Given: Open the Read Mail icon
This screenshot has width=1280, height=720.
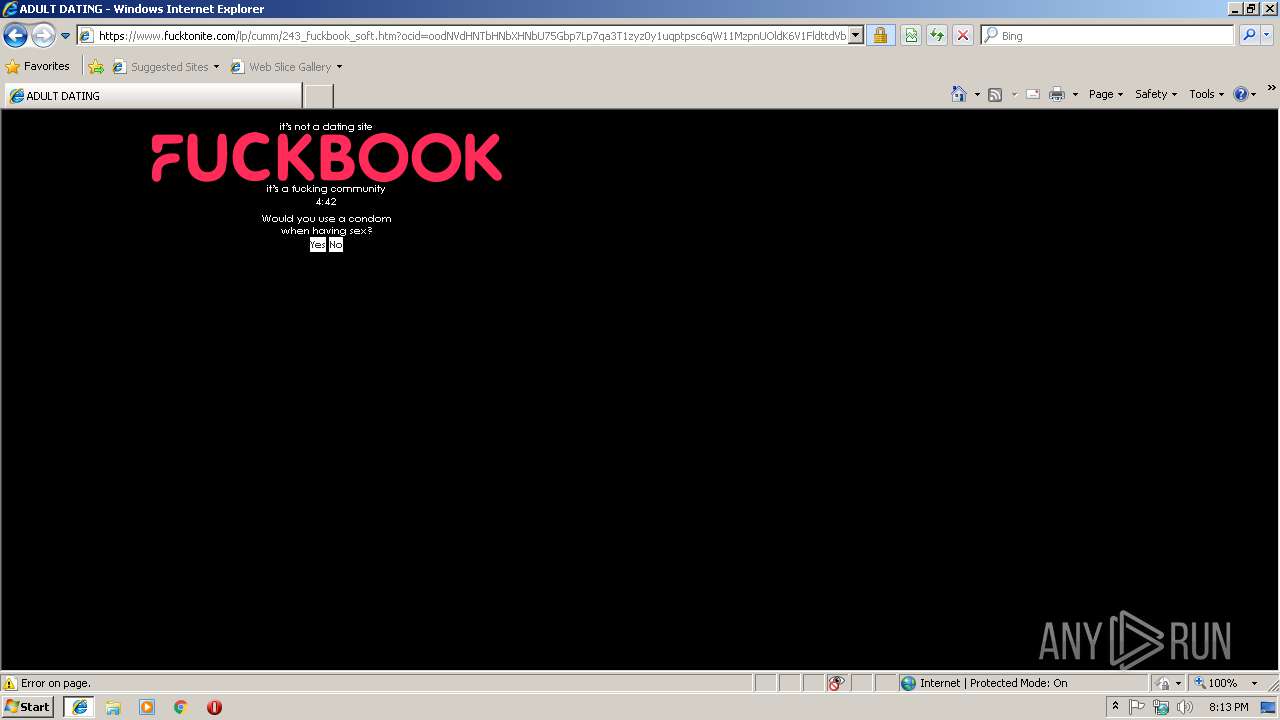Looking at the screenshot, I should pos(1033,94).
